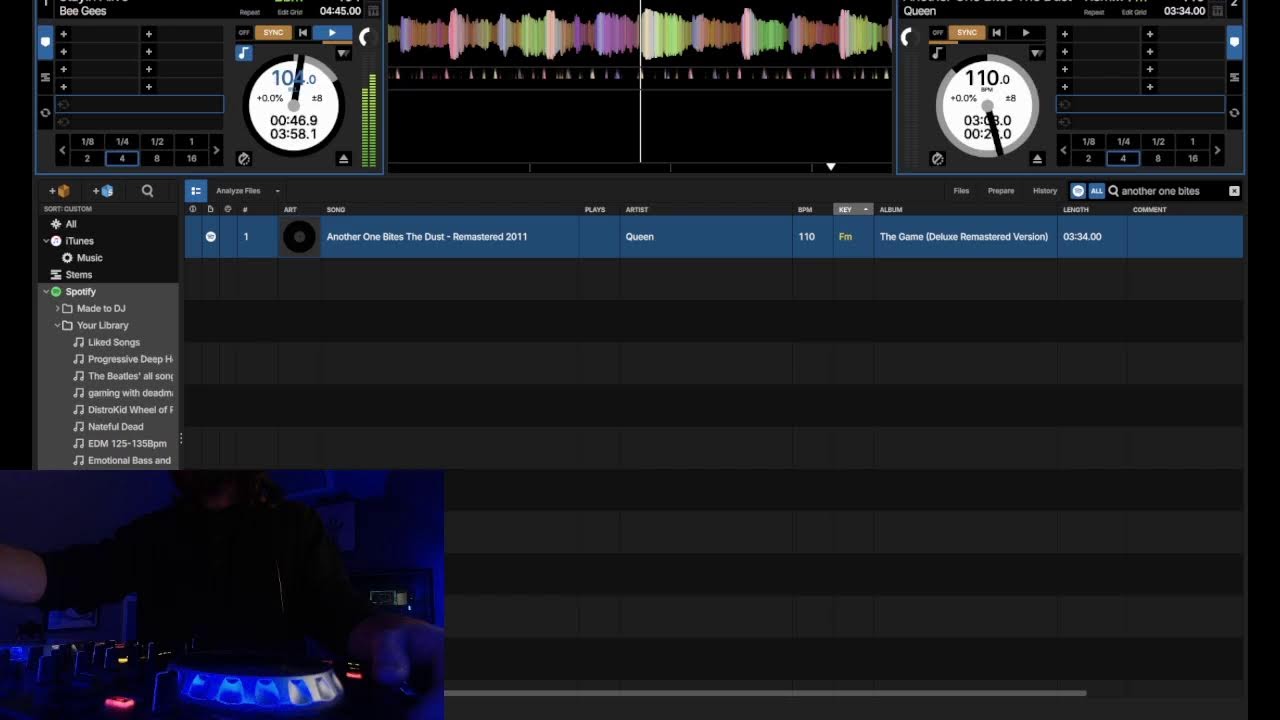Toggle ALL search filter
The image size is (1280, 720).
pyautogui.click(x=1097, y=191)
